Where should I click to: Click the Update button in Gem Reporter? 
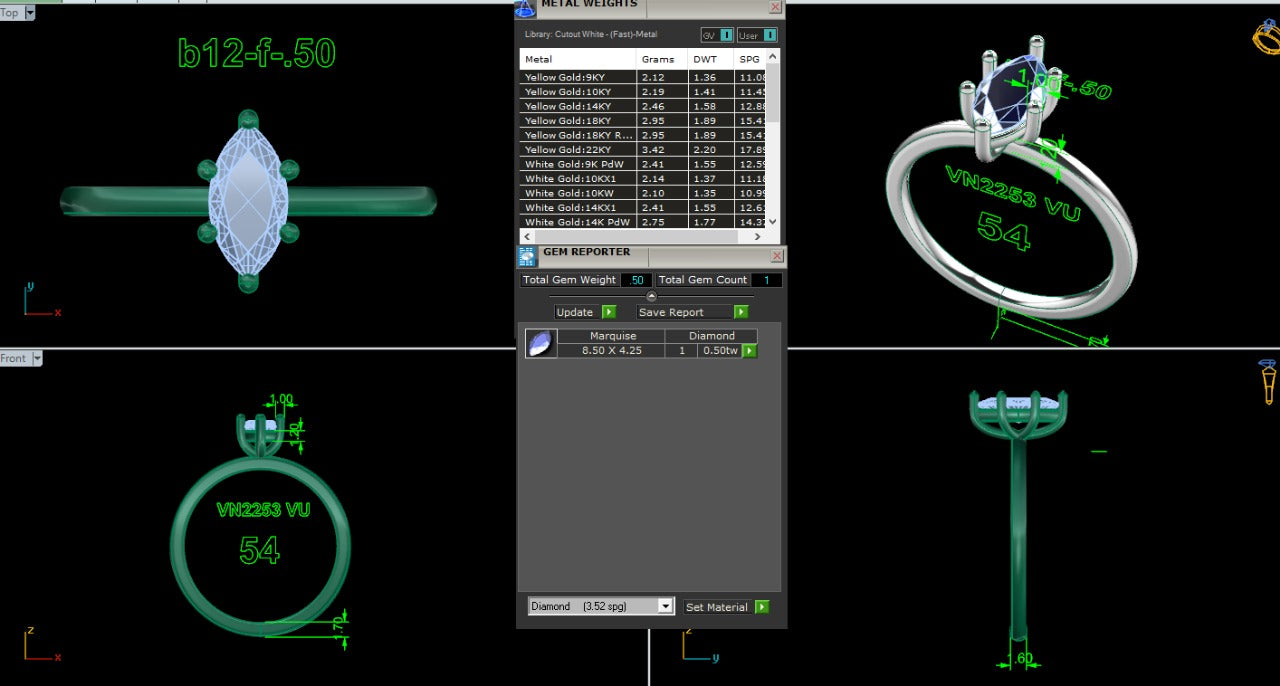pos(577,312)
